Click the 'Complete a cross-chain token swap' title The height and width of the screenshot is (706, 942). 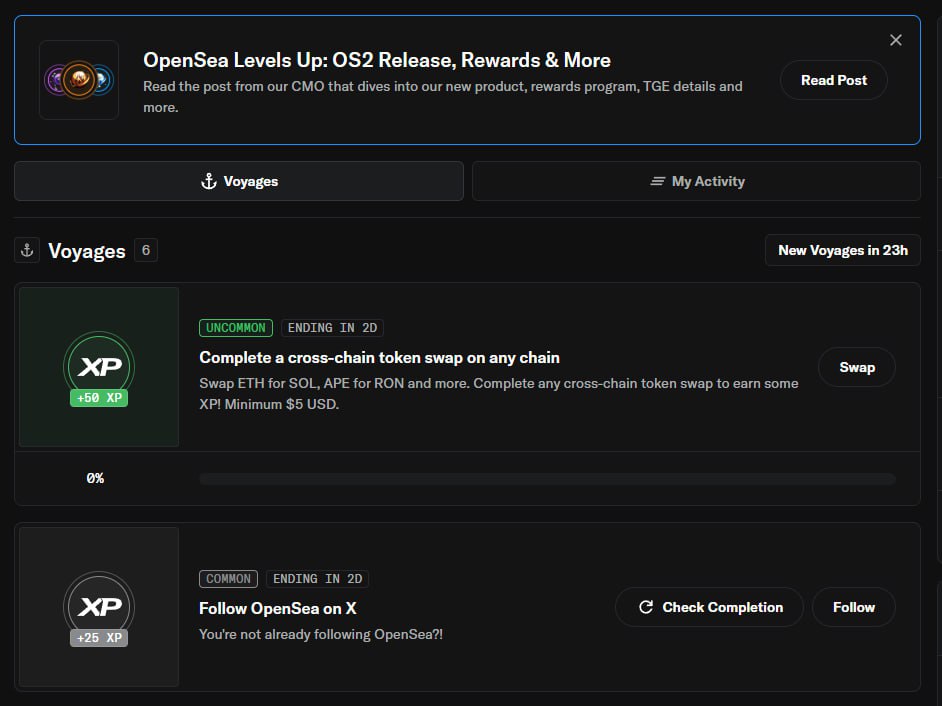click(x=379, y=358)
